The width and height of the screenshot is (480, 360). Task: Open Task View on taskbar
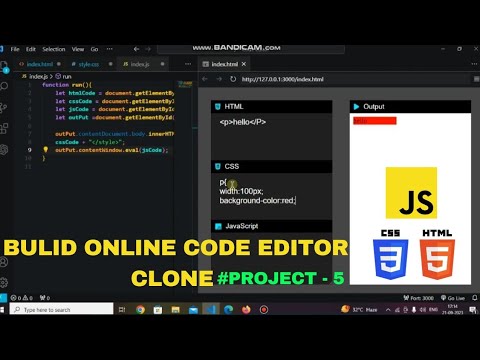[x=122, y=310]
